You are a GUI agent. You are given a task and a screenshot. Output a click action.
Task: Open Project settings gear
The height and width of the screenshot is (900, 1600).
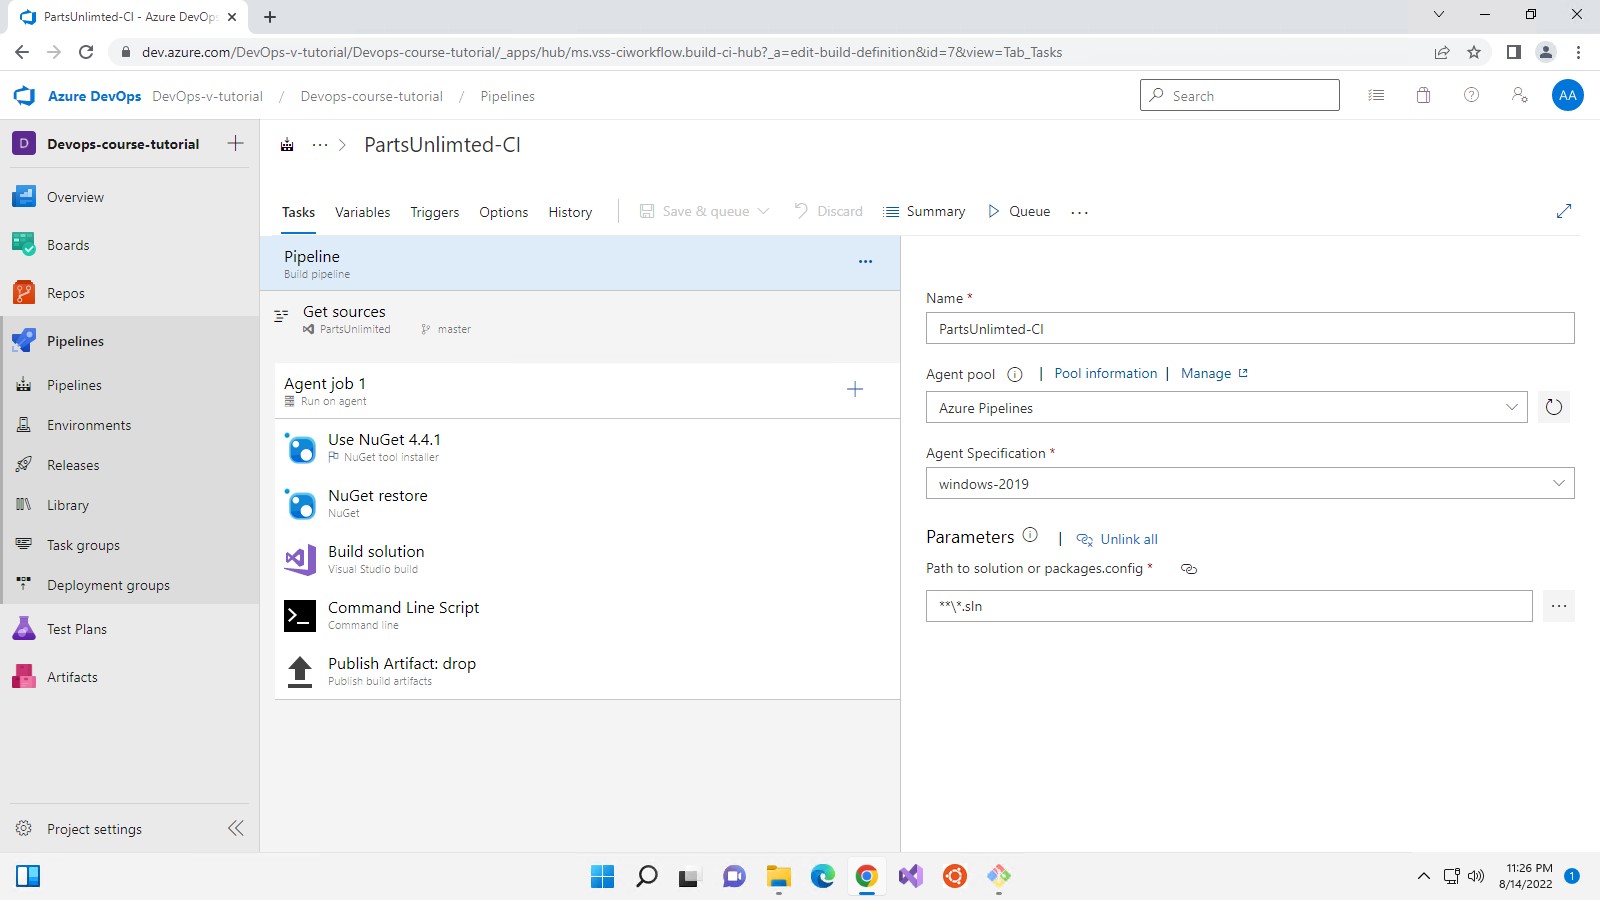(x=24, y=829)
